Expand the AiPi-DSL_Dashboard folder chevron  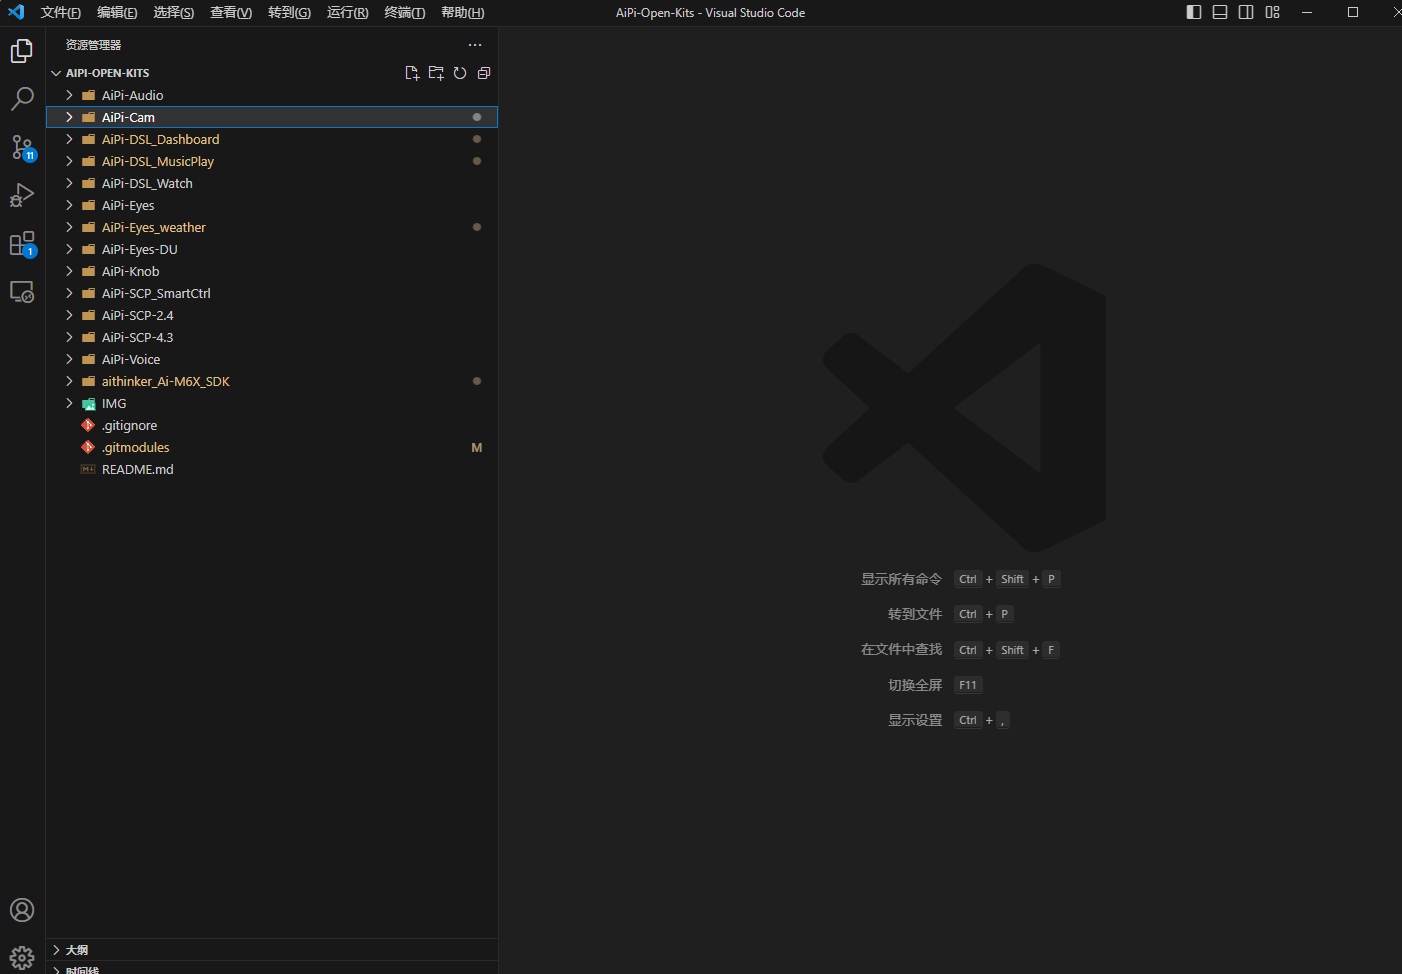69,139
